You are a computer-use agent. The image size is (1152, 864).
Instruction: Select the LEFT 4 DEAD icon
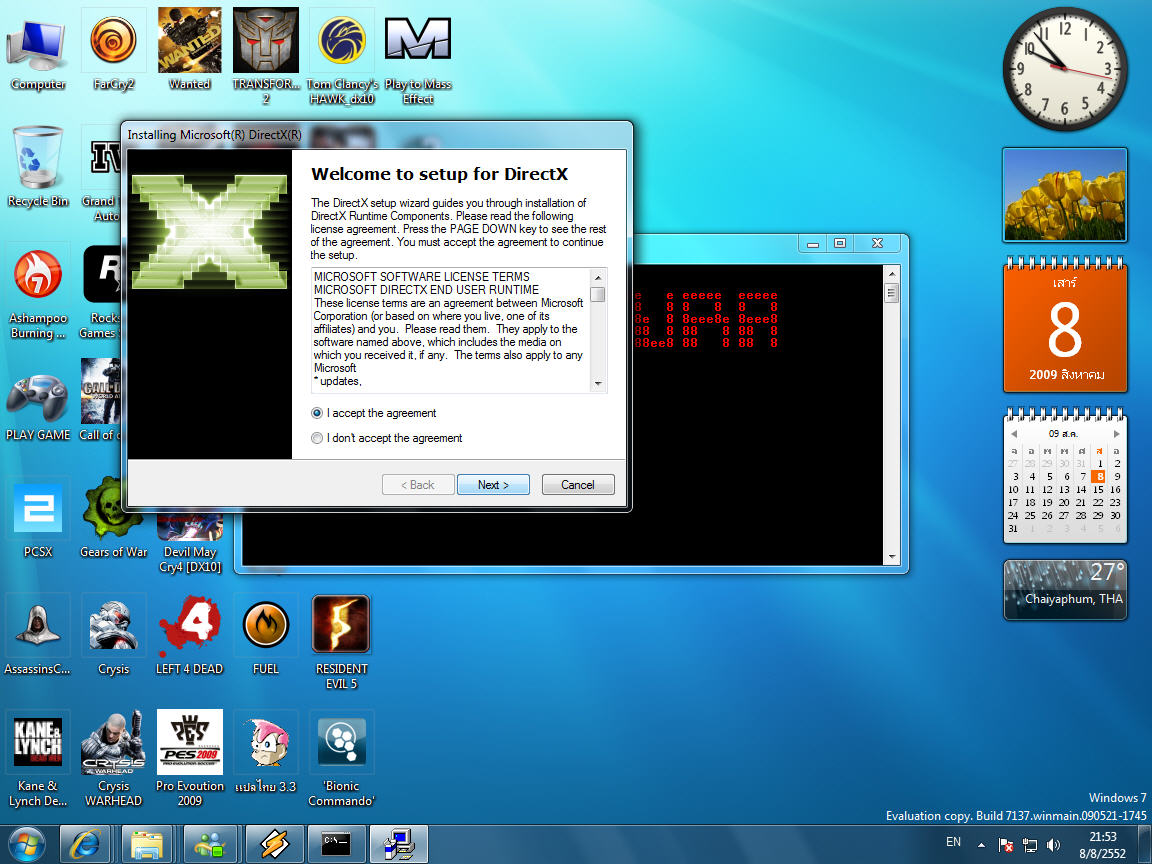tap(190, 635)
